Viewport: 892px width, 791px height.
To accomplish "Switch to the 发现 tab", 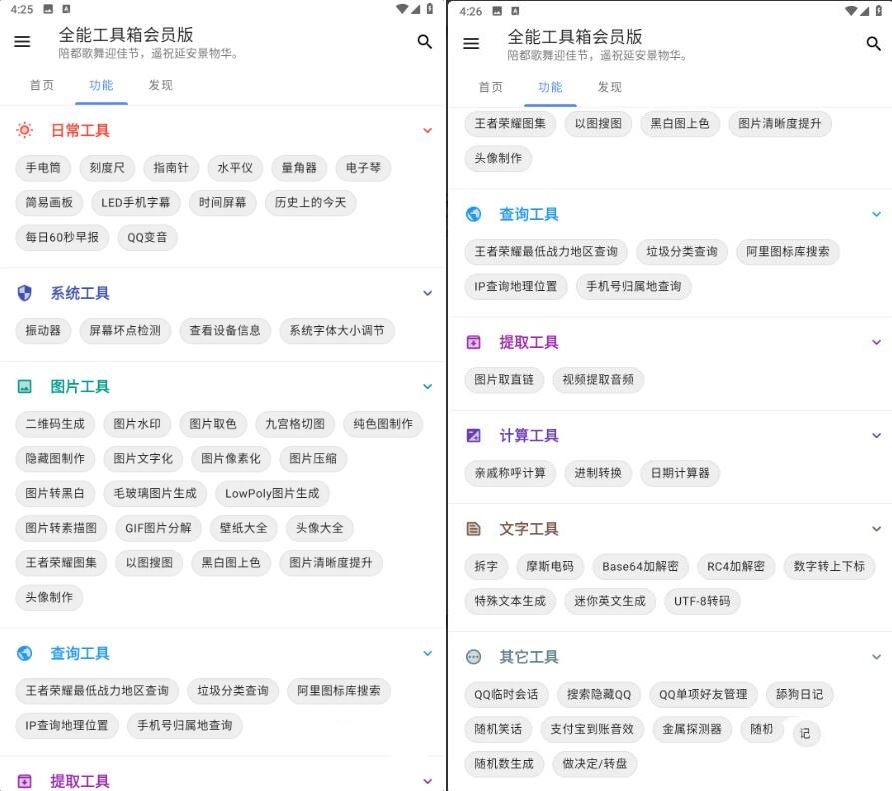I will [161, 85].
